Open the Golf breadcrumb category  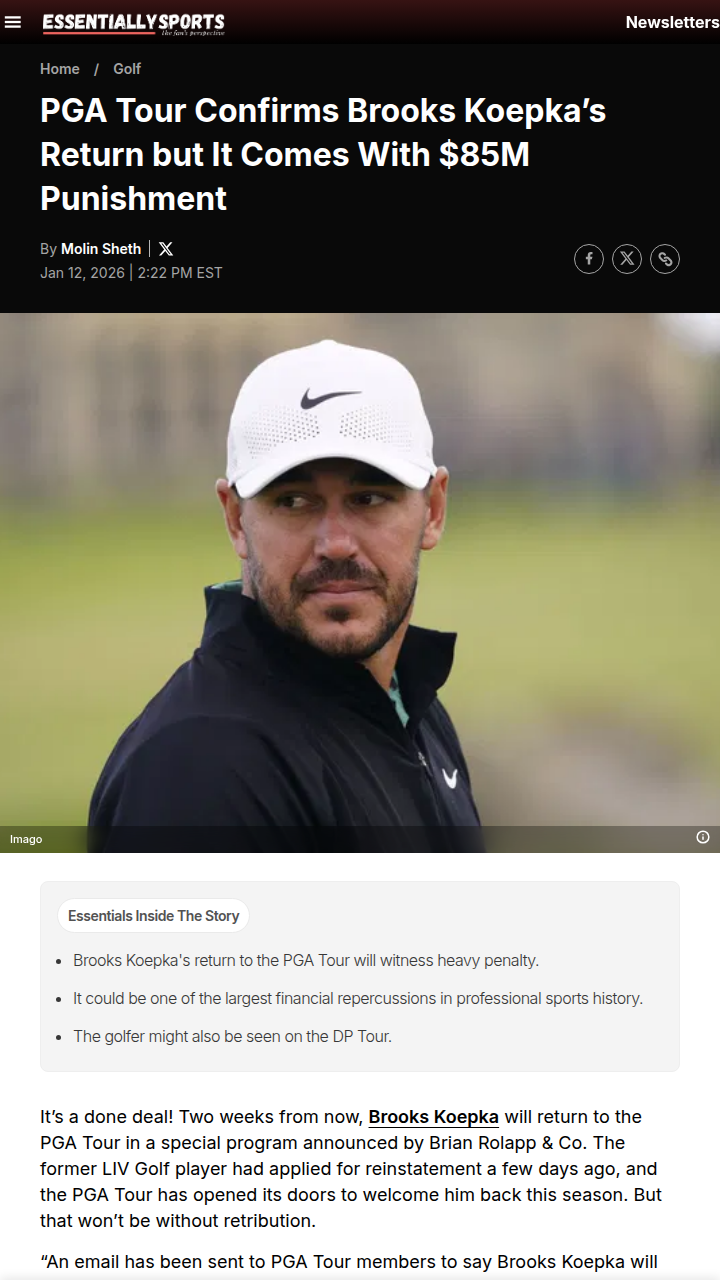[x=127, y=69]
